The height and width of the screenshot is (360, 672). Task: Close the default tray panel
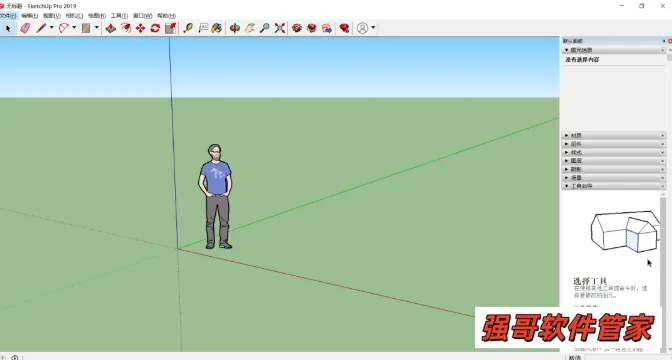670,41
